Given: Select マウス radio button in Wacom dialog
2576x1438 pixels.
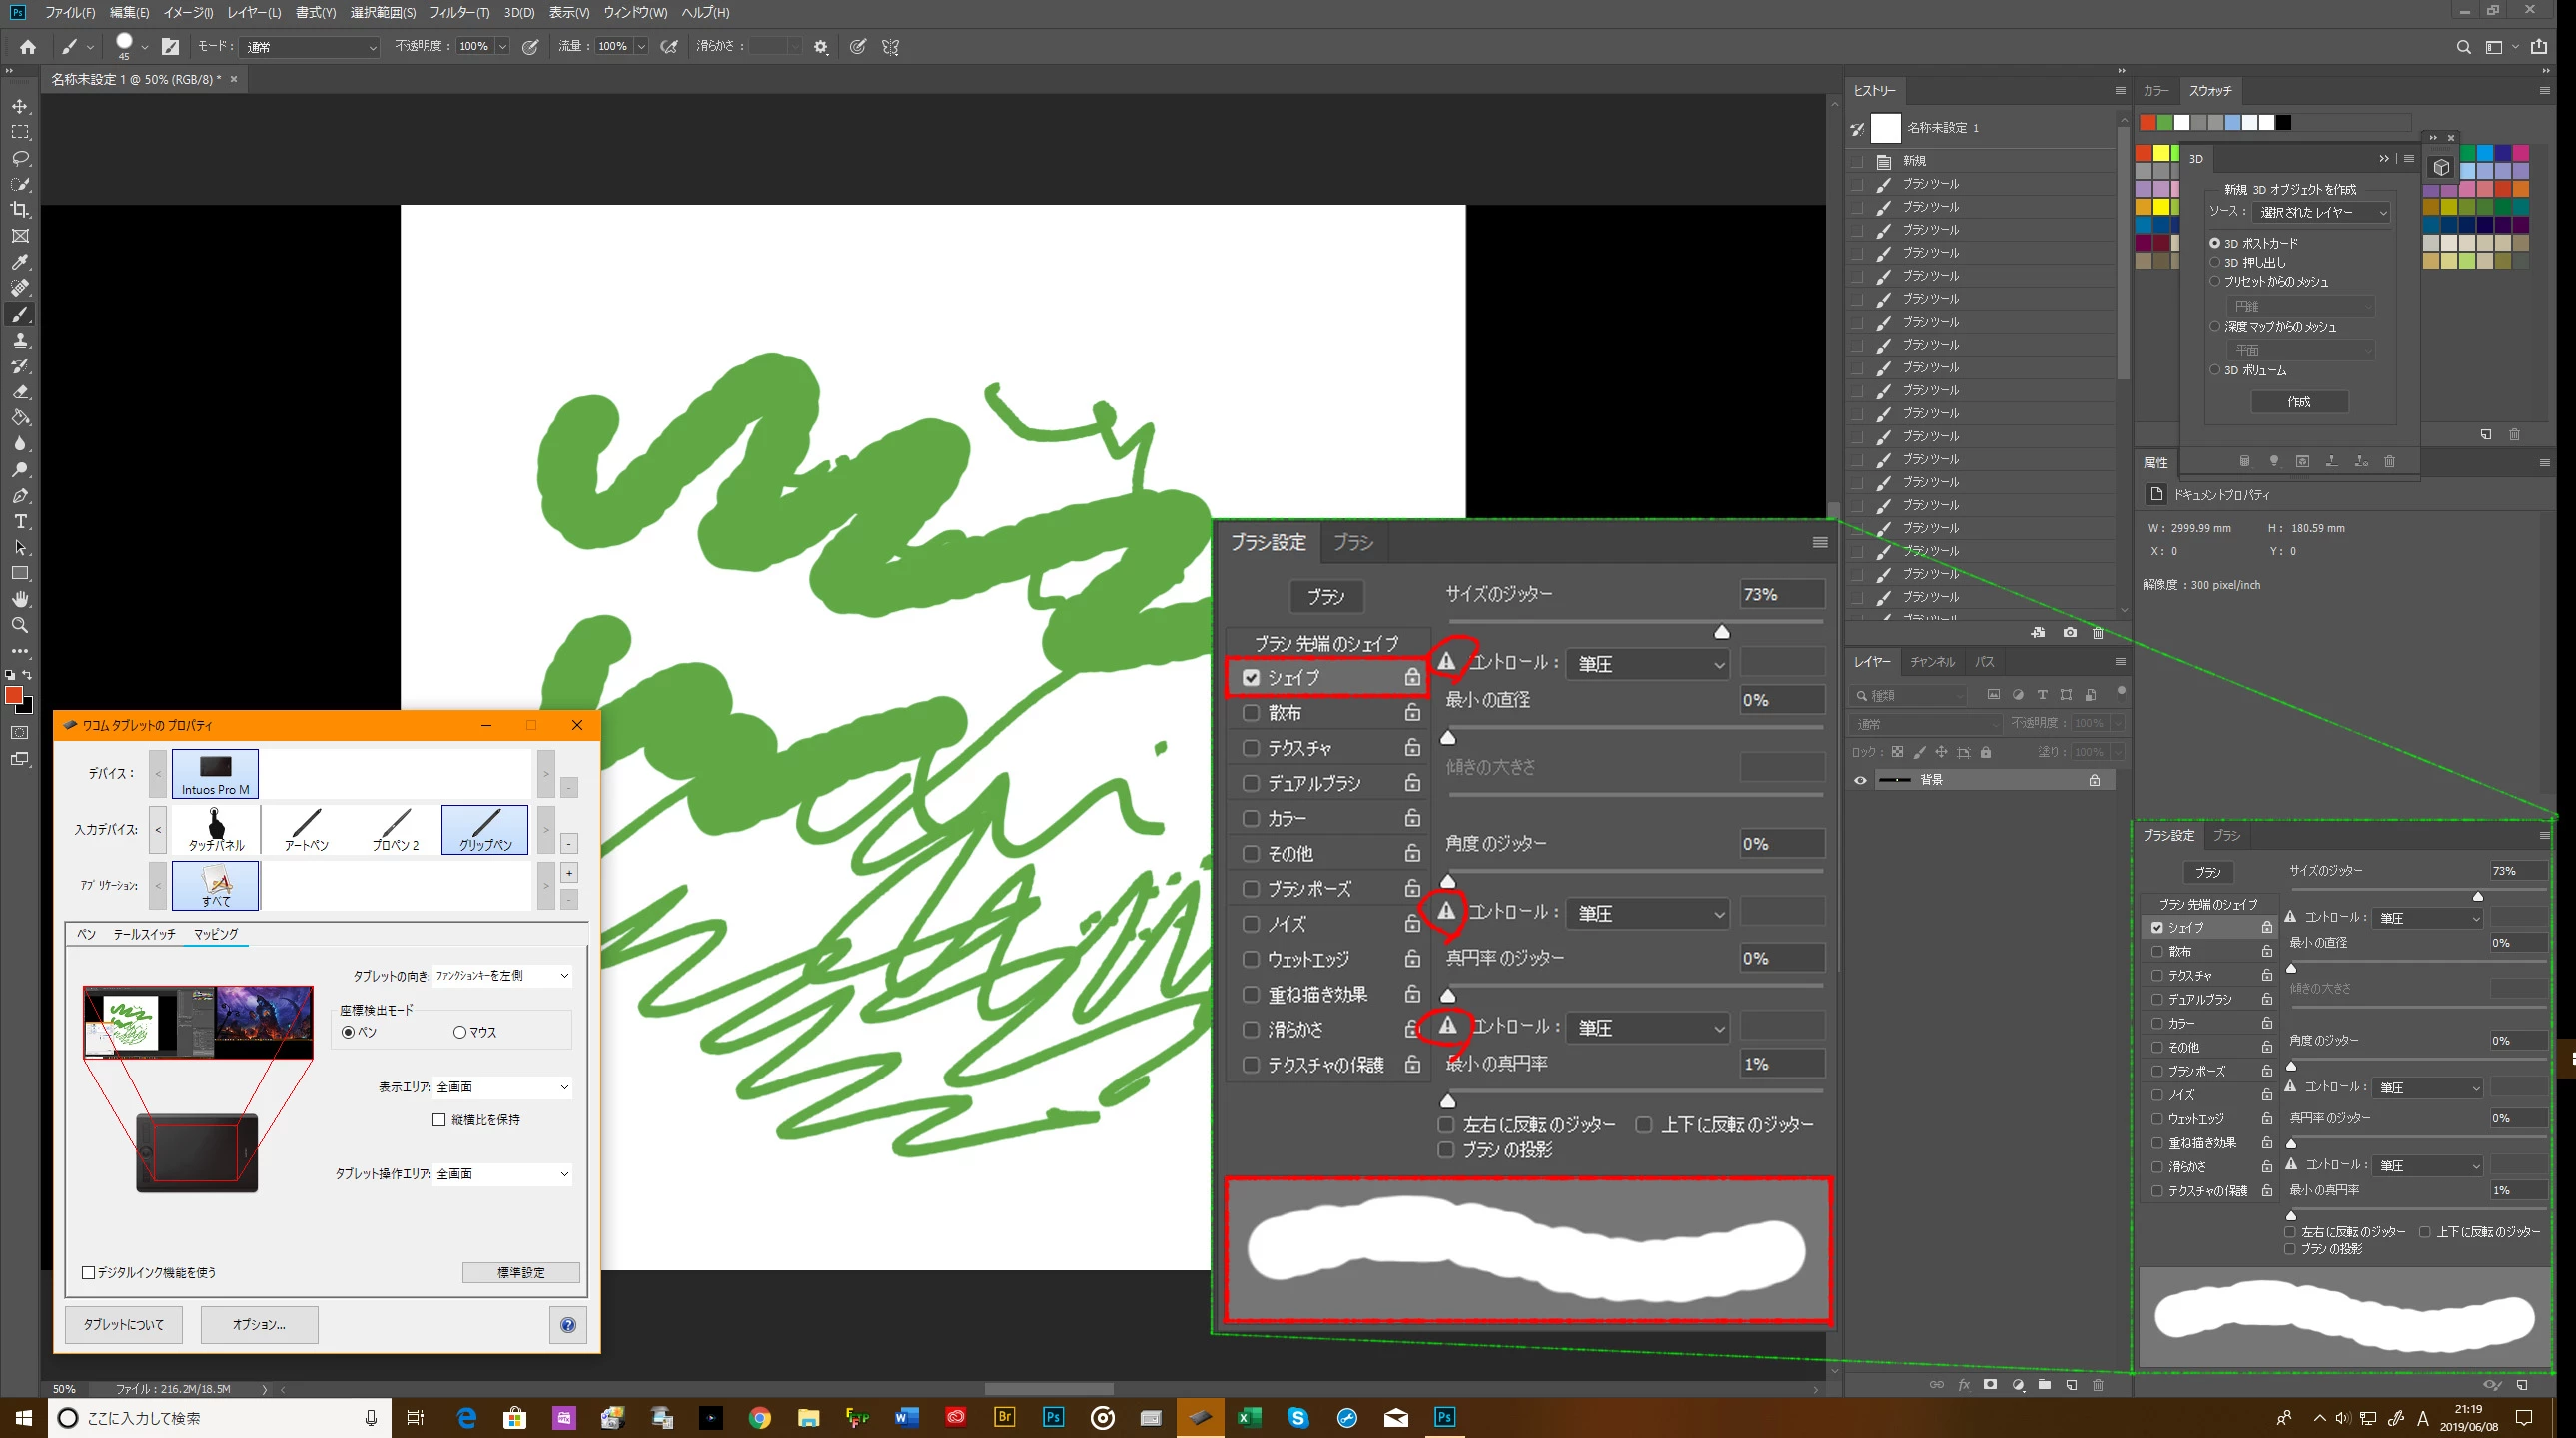Looking at the screenshot, I should pos(460,1032).
